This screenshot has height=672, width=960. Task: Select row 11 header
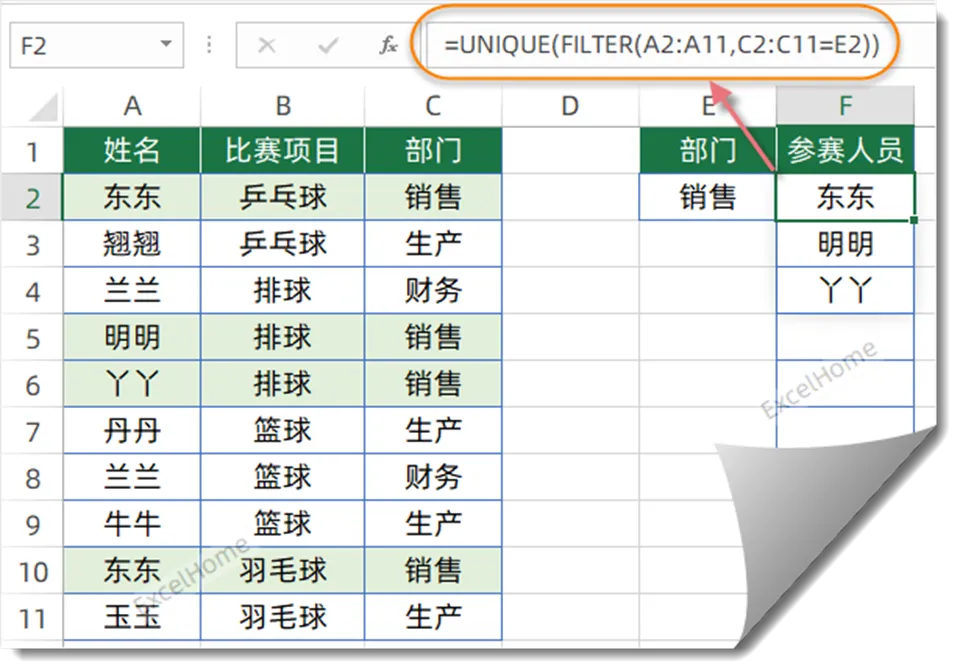pos(32,618)
